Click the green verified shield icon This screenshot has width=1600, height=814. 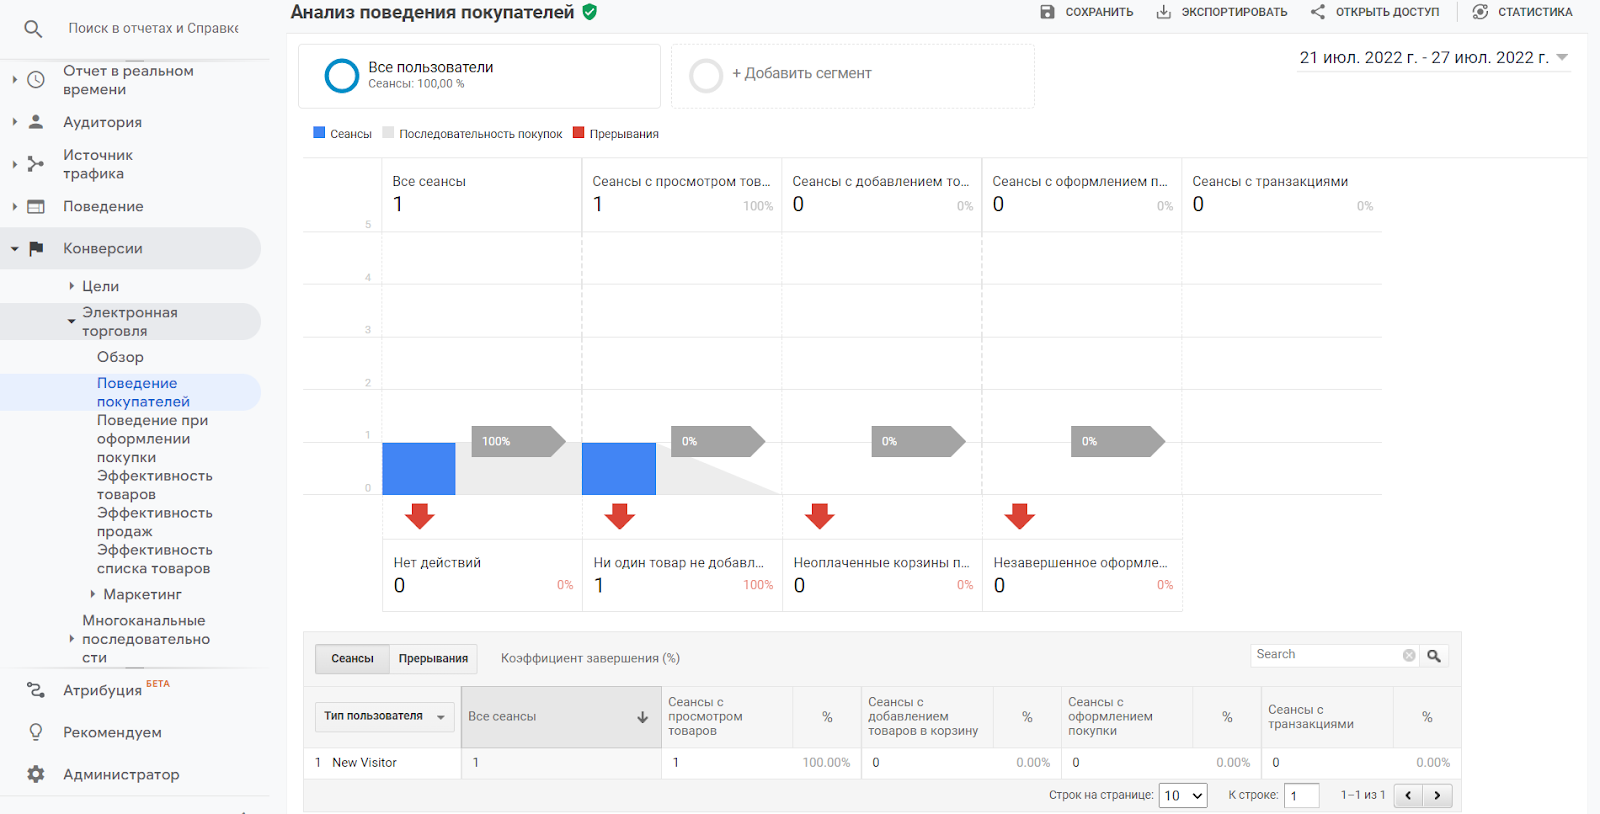click(x=590, y=12)
